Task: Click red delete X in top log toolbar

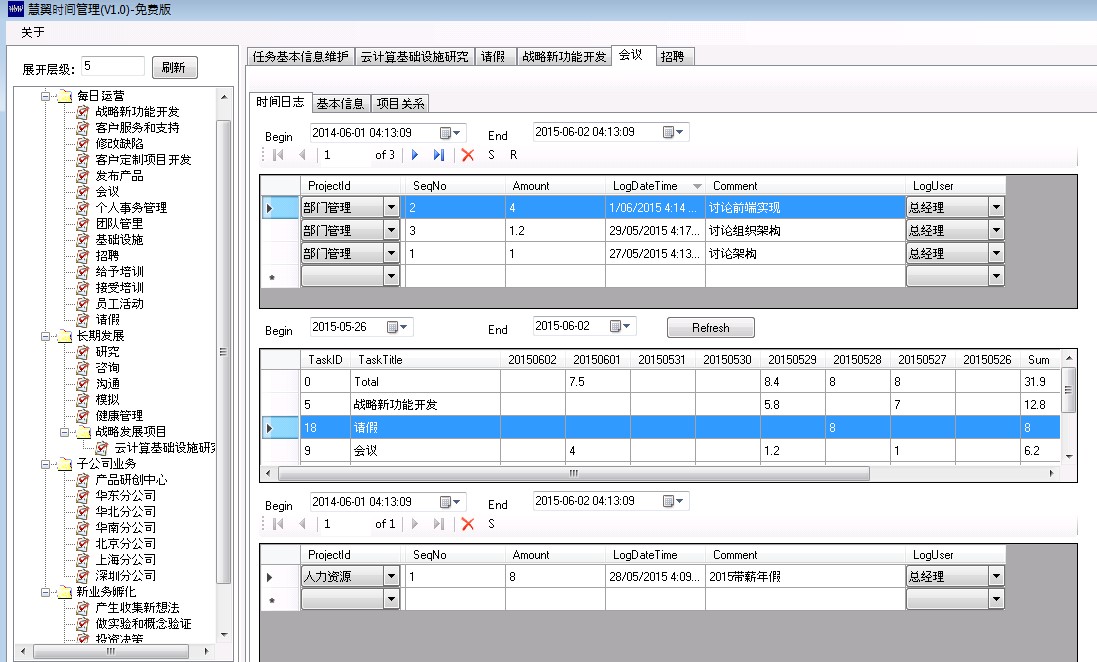Action: (x=467, y=155)
